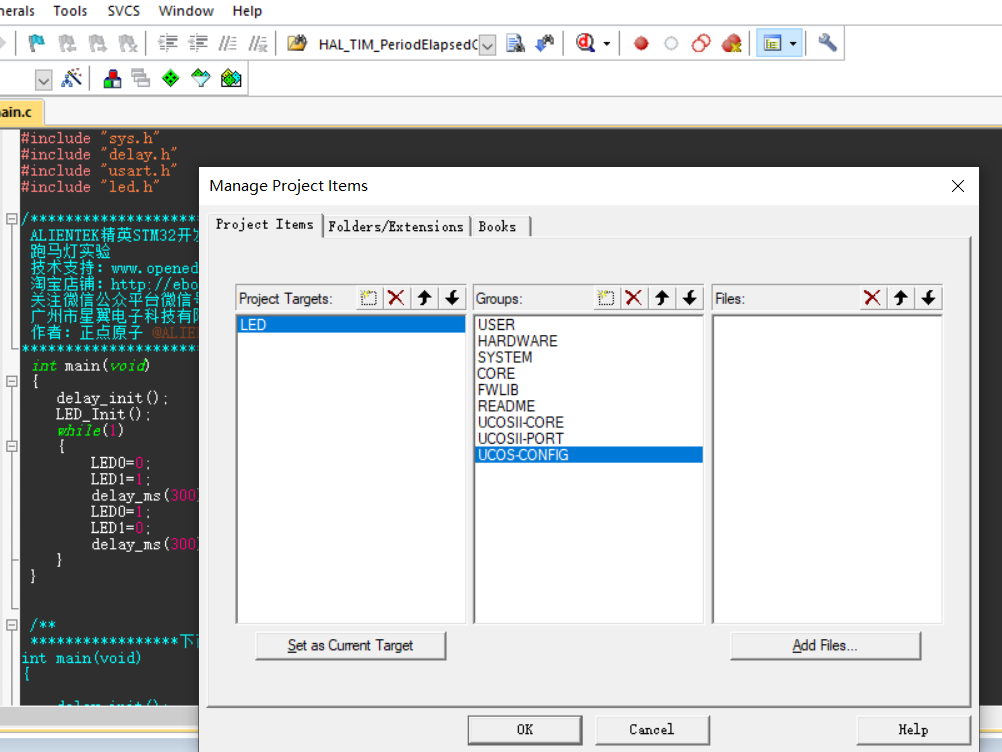Open the HAL_TIM_PeriodElapsedC combo dropdown arrow

[x=487, y=45]
